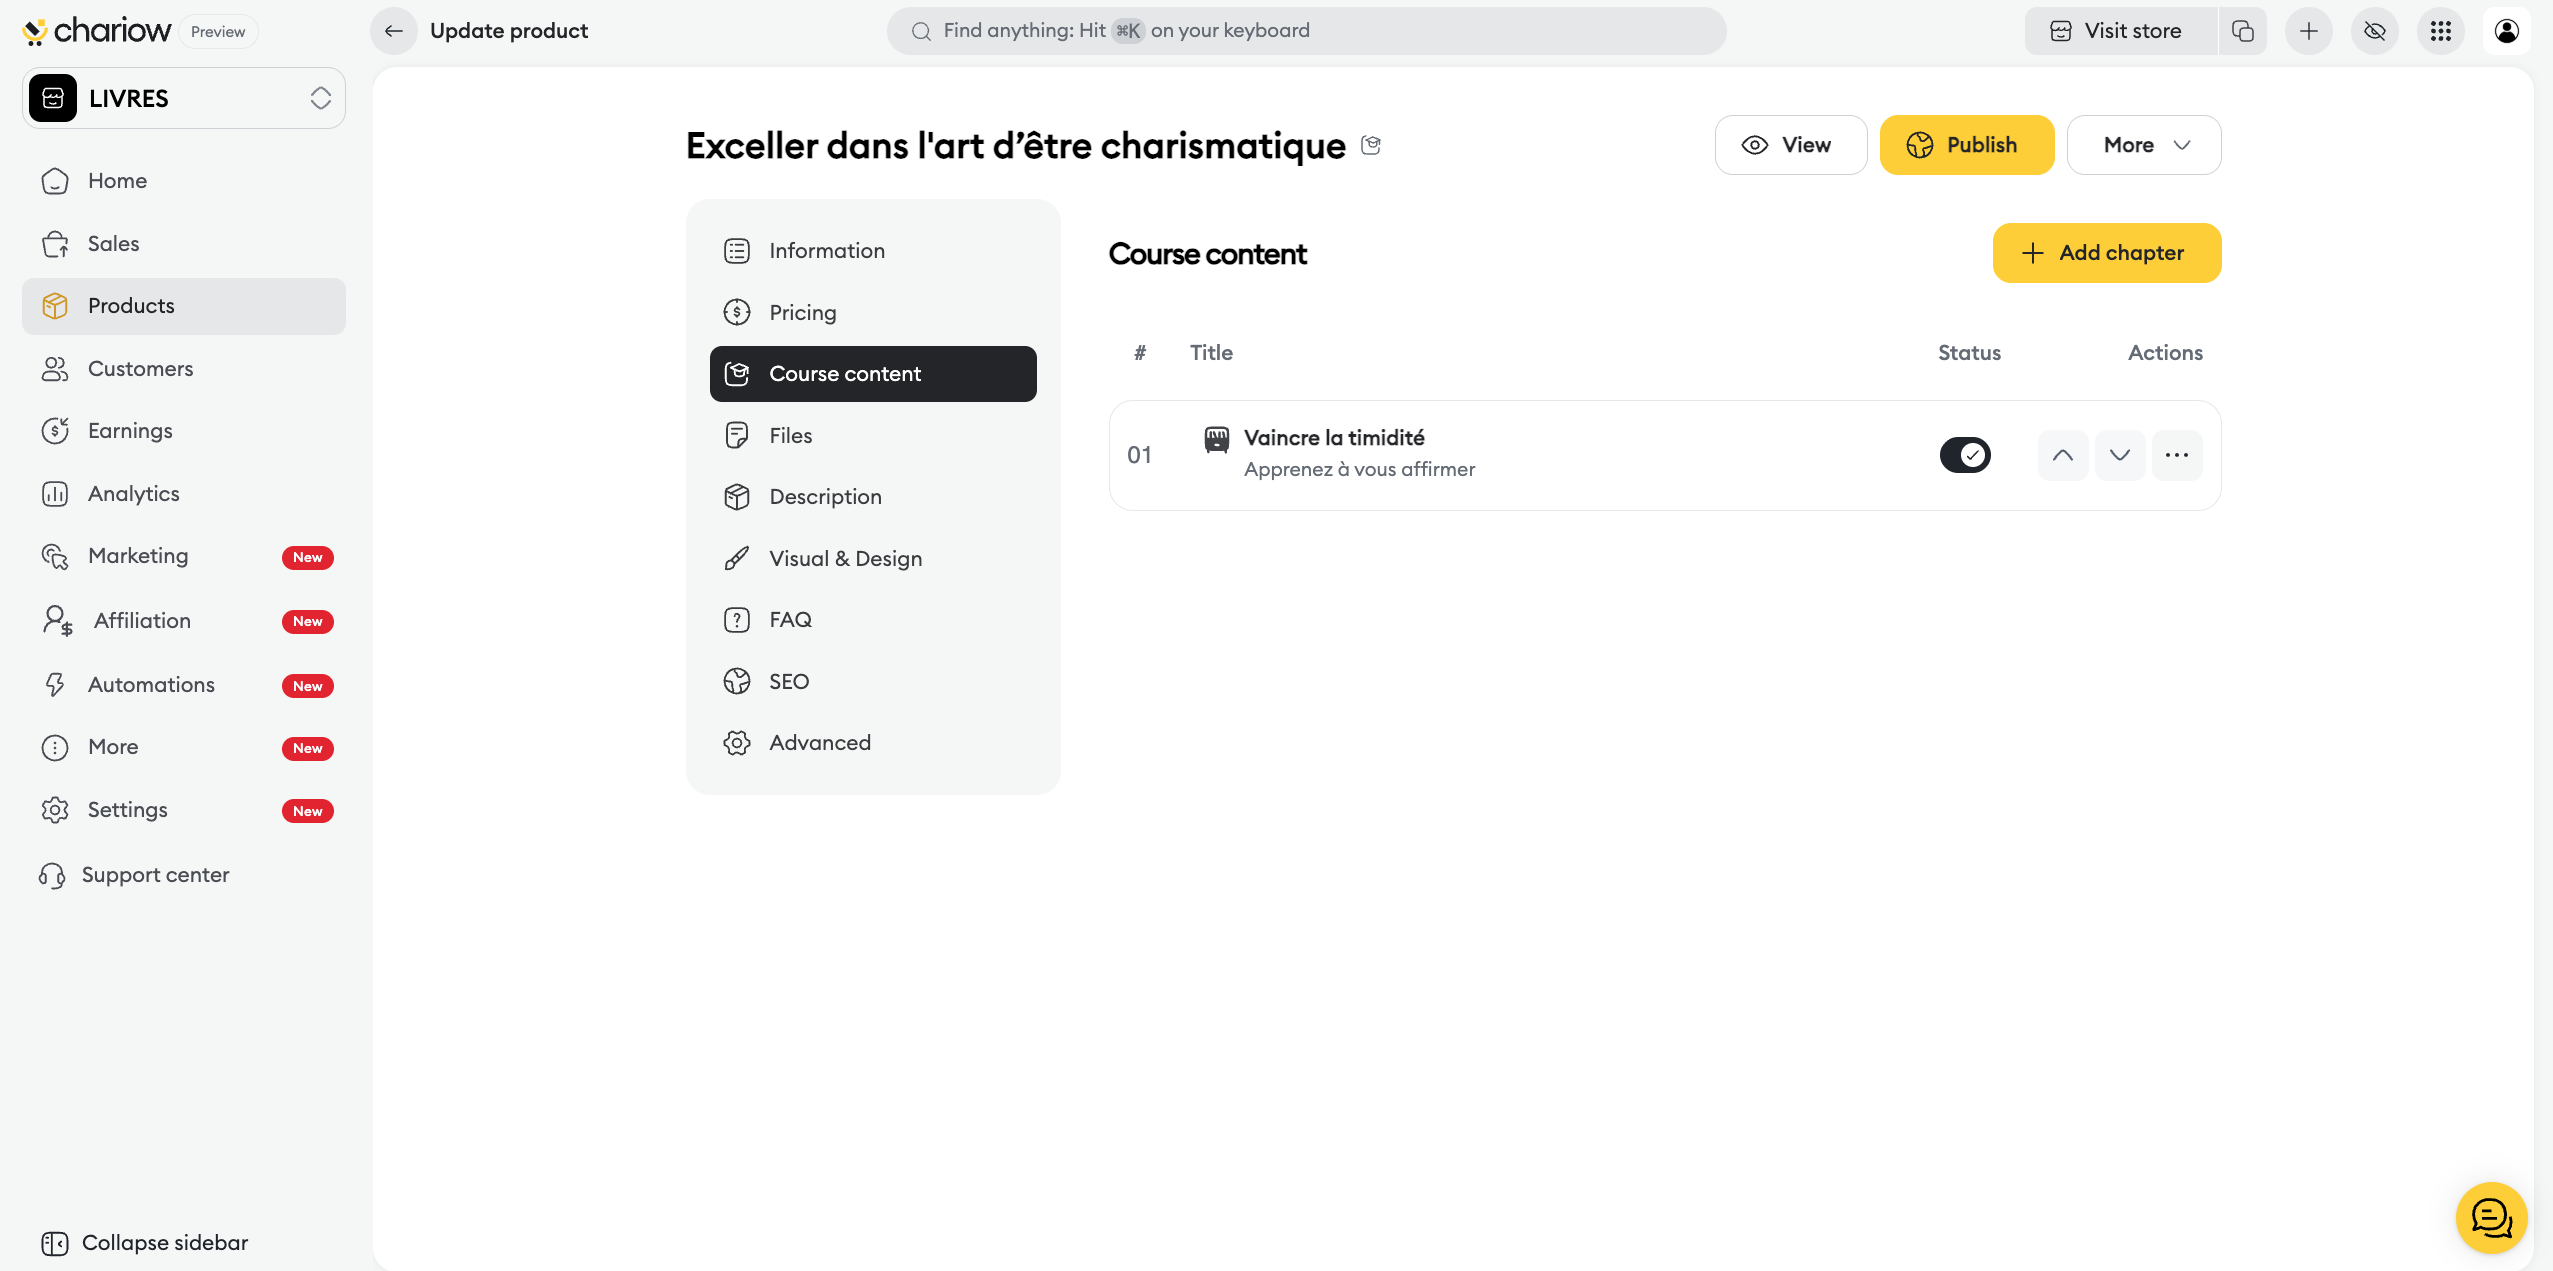This screenshot has height=1271, width=2553.
Task: Move chapter down with chevron arrow
Action: 2120,455
